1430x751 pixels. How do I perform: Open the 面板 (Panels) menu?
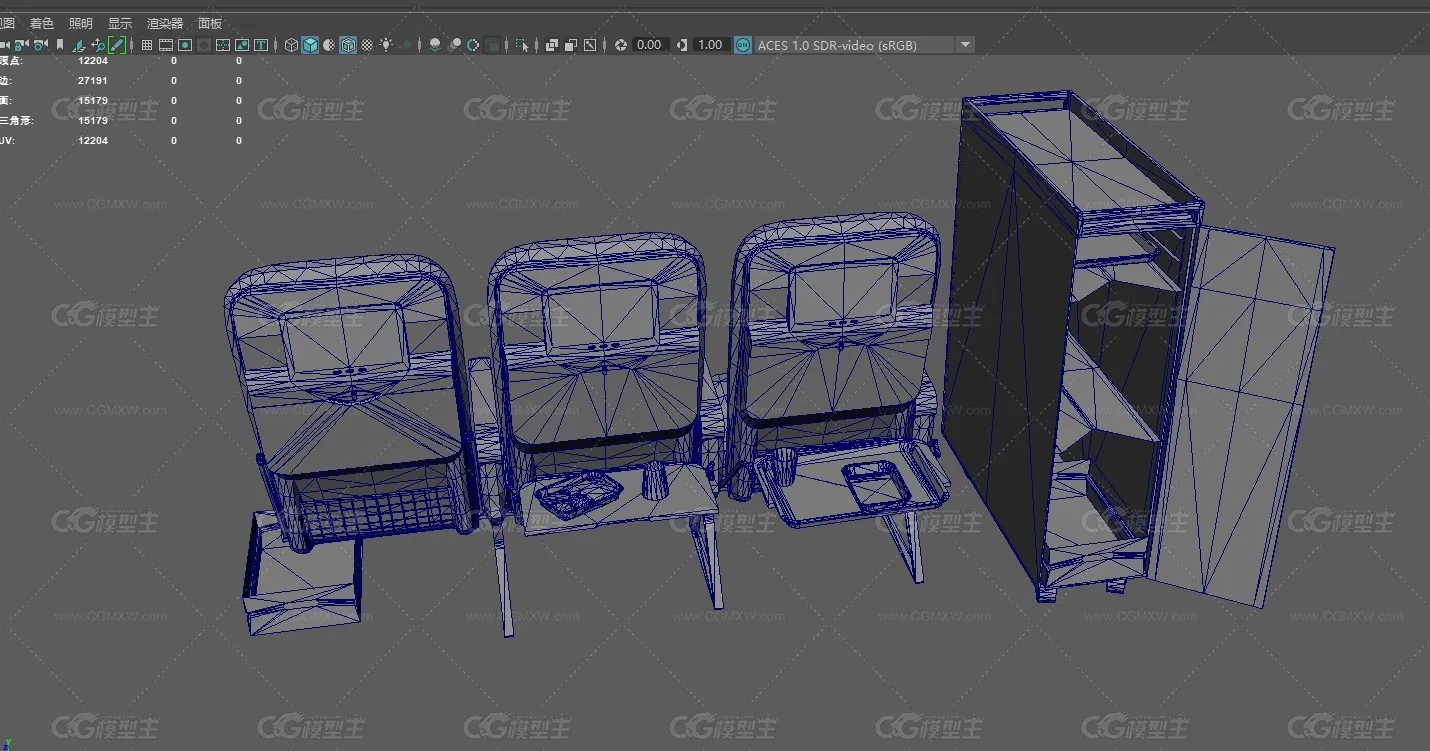tap(210, 23)
